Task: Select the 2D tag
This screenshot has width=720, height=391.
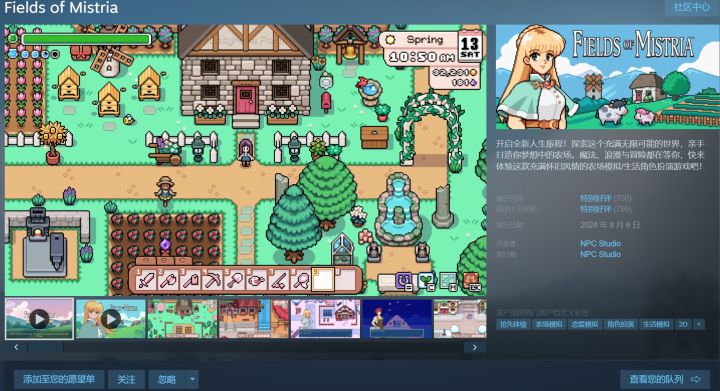Action: tap(683, 324)
